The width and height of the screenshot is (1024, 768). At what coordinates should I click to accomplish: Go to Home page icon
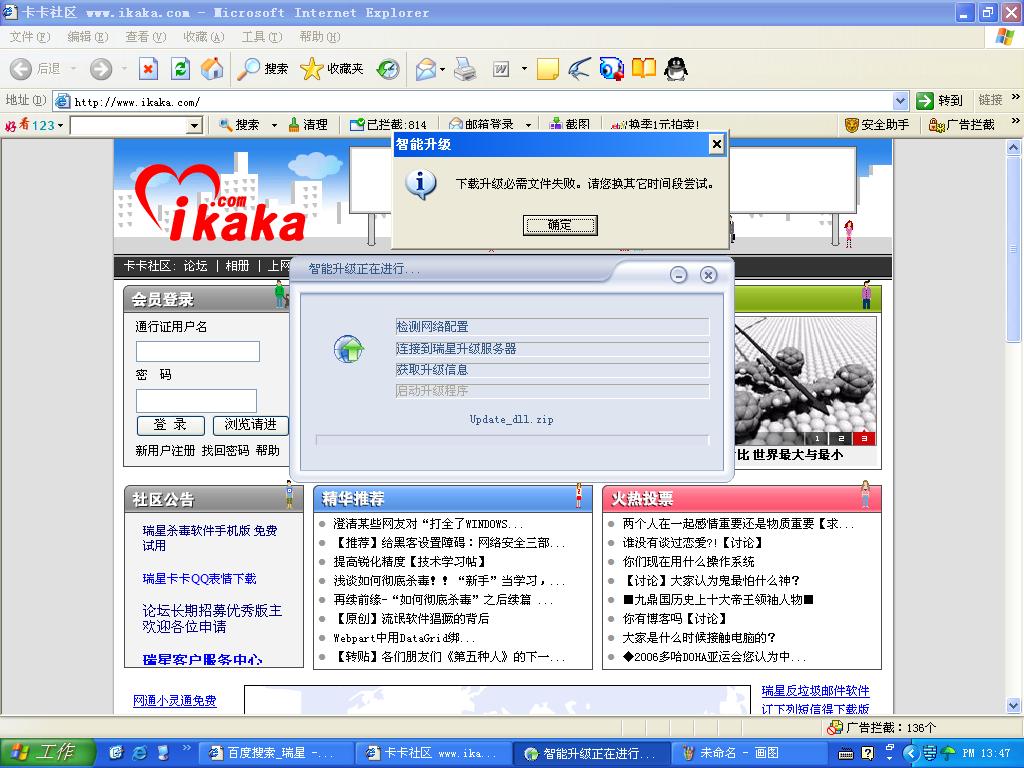(x=212, y=69)
